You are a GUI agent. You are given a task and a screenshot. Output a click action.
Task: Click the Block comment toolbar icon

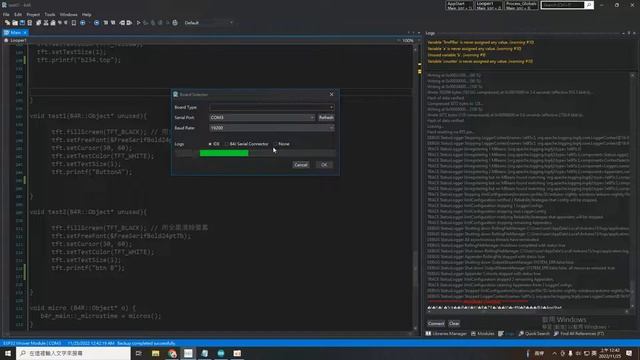[106, 23]
